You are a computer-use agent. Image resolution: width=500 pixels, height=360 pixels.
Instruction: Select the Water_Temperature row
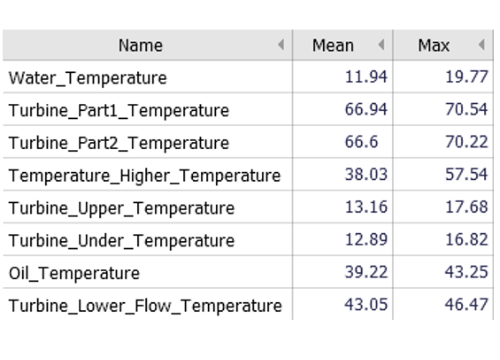point(248,77)
